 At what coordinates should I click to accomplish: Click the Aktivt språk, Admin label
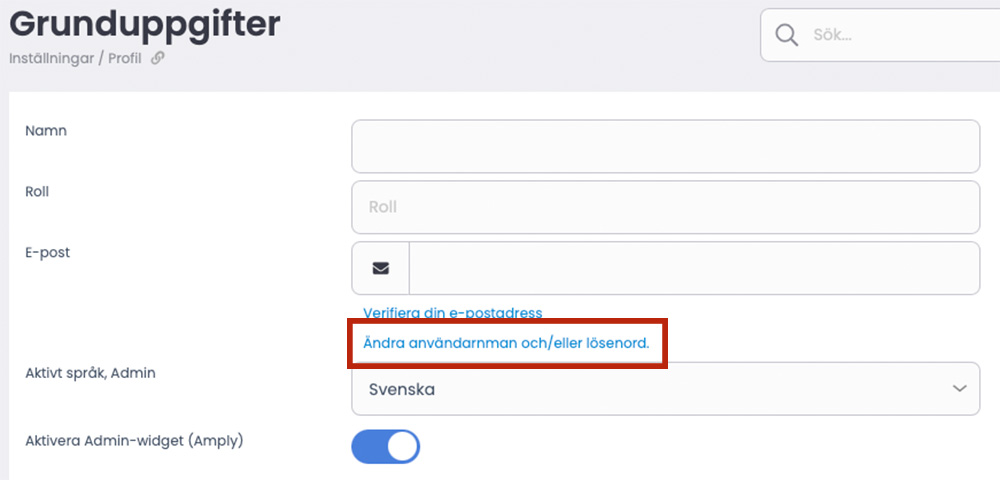[x=90, y=373]
